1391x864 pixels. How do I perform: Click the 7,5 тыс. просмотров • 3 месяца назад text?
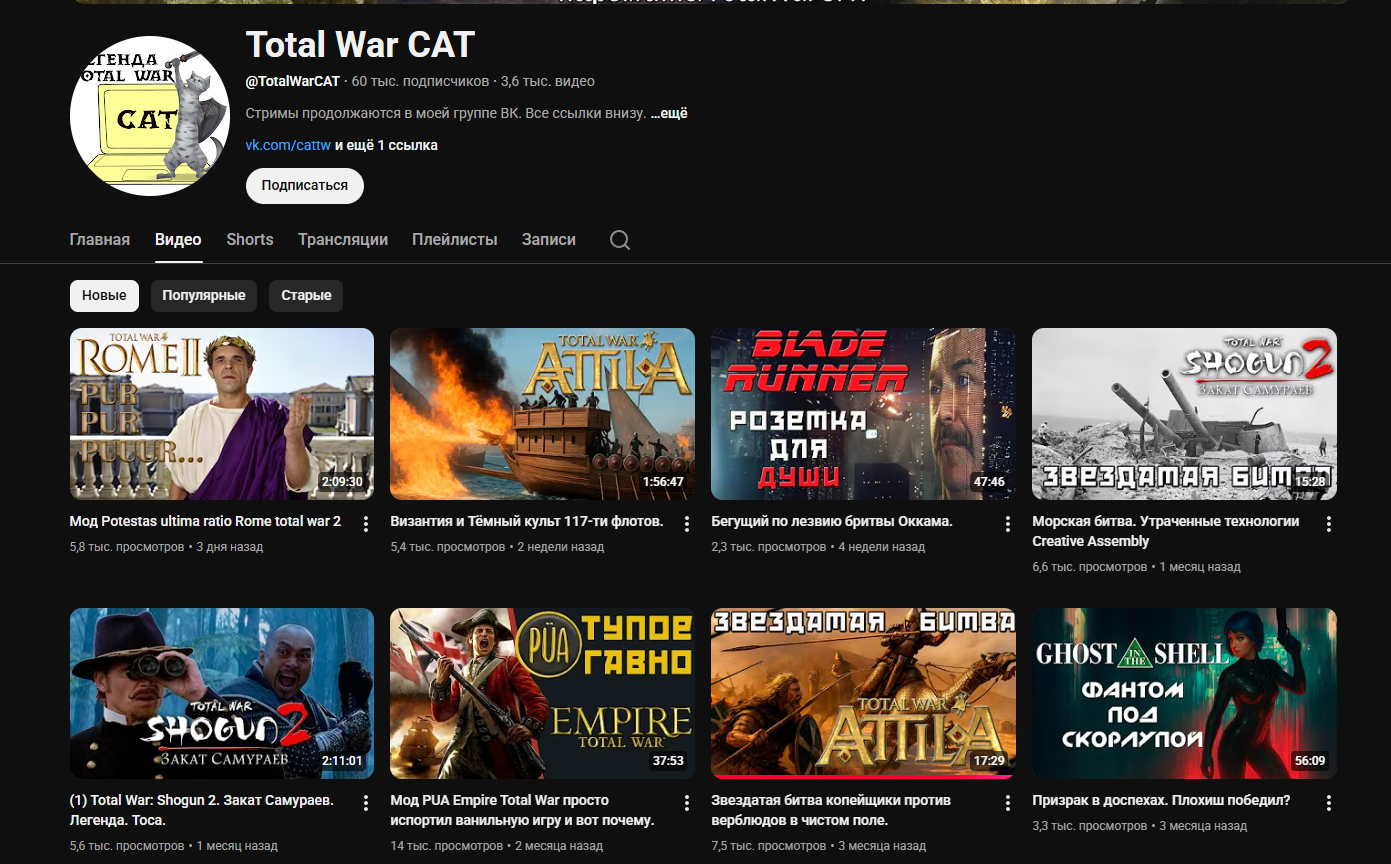coord(818,846)
